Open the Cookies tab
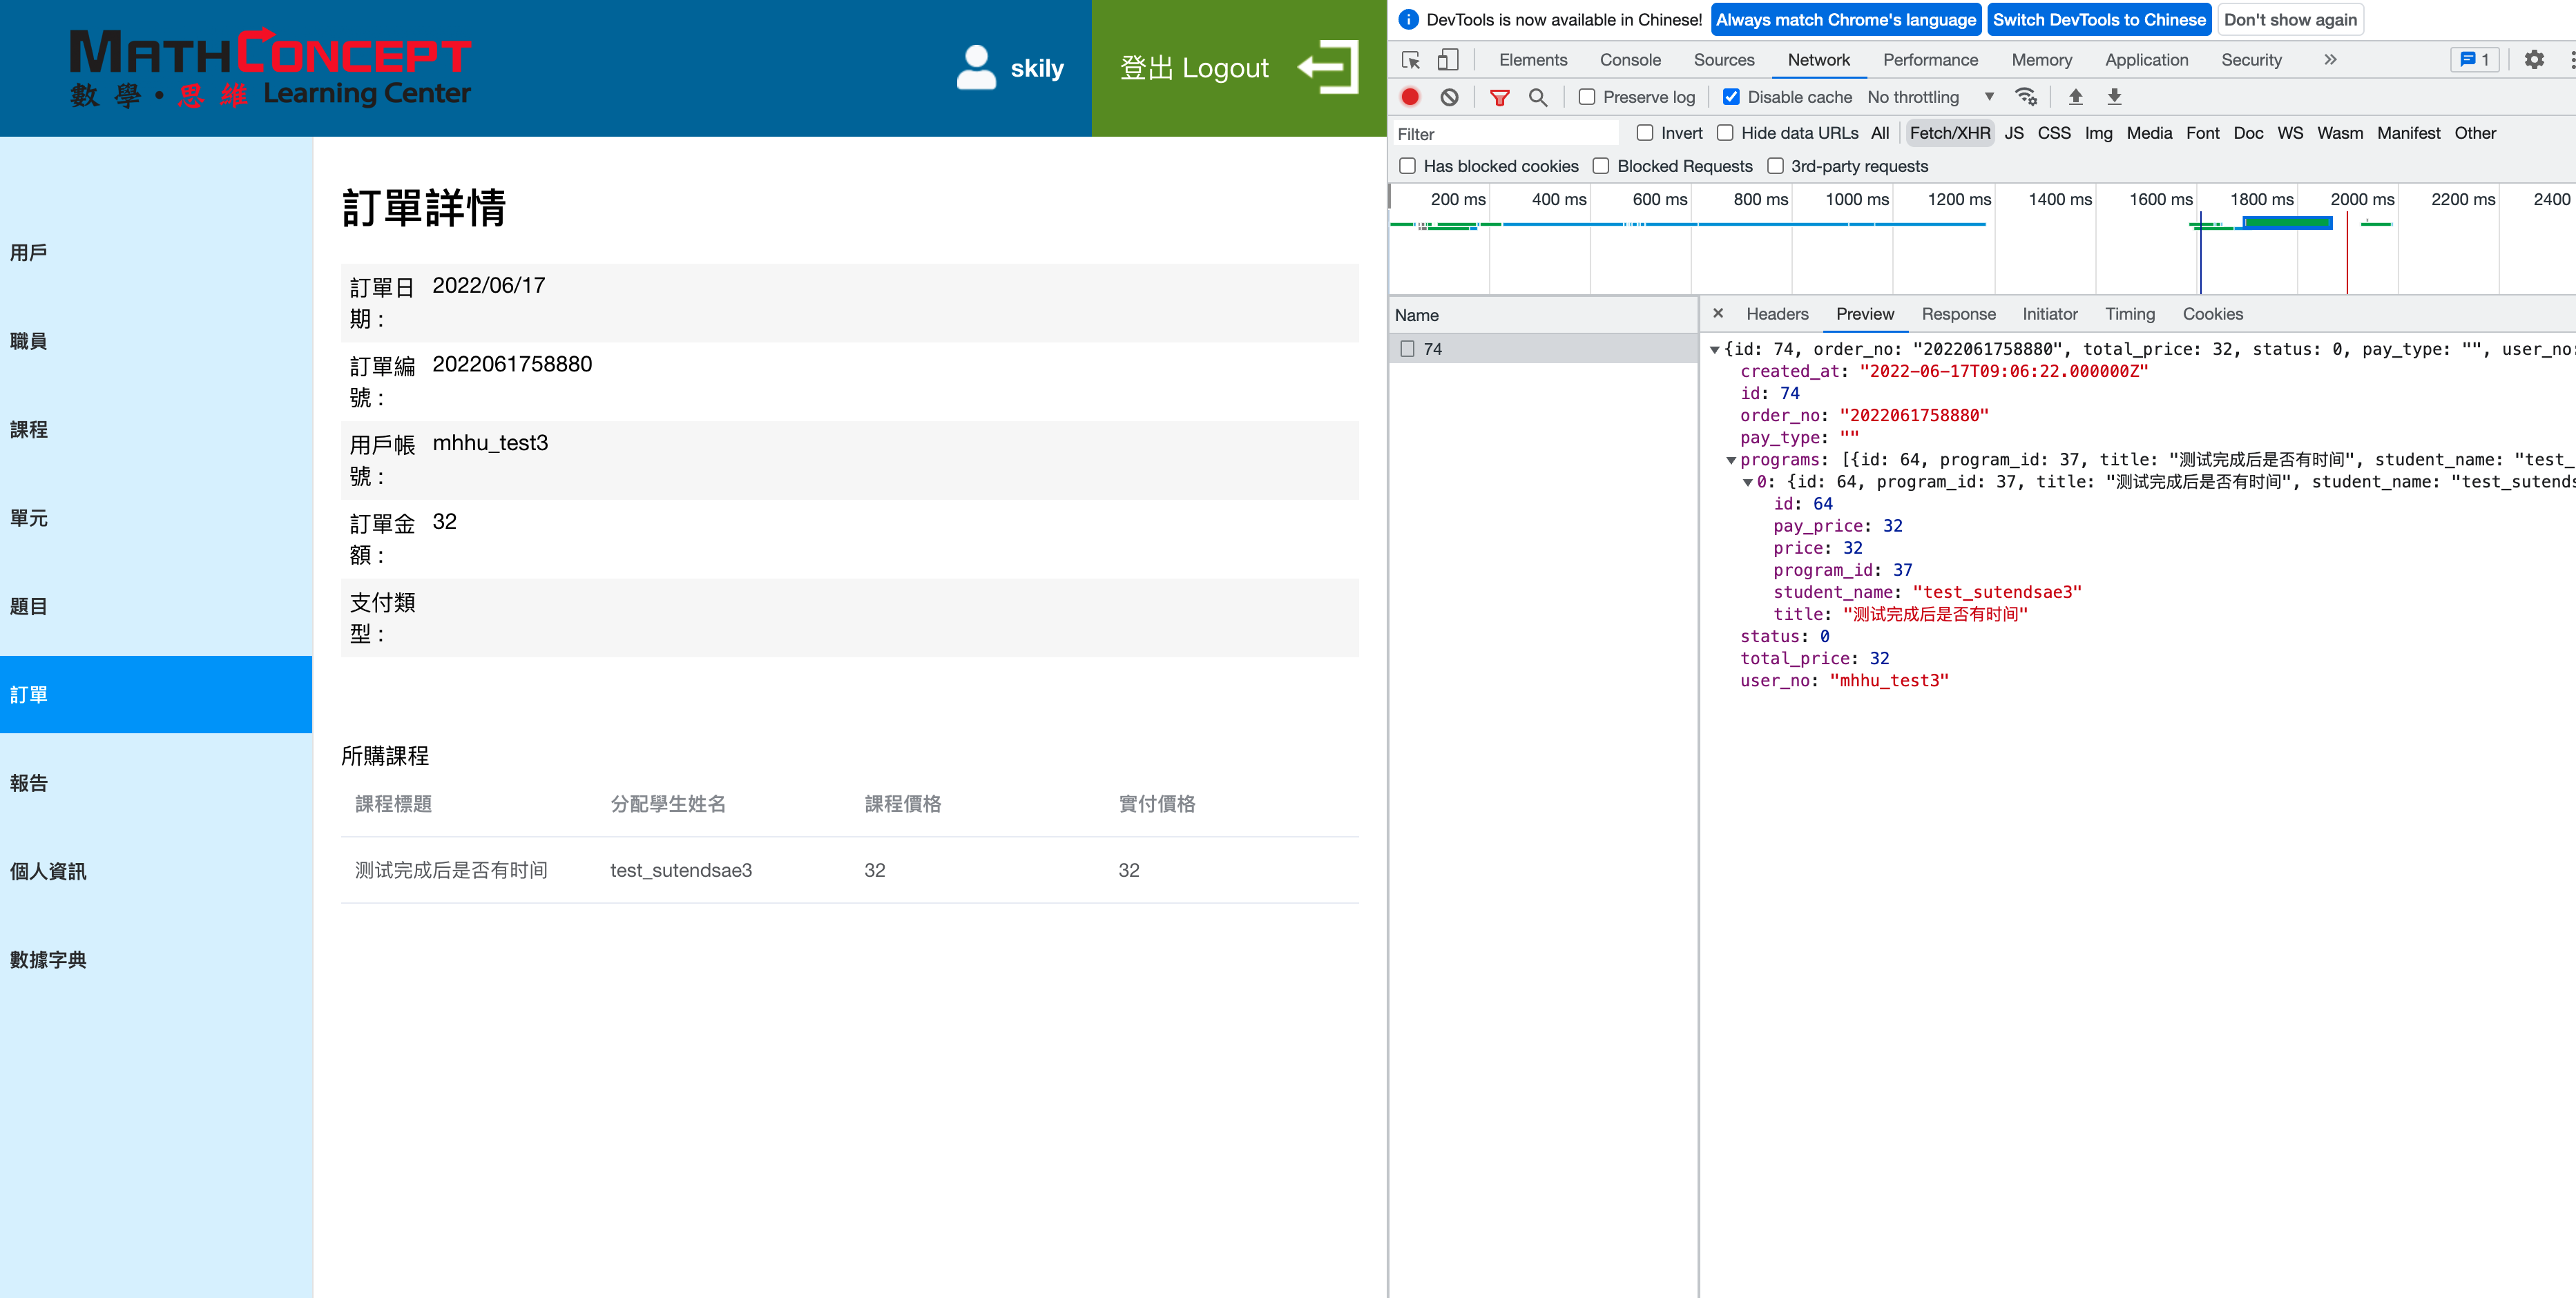Screen dimensions: 2576x1298 [2212, 314]
